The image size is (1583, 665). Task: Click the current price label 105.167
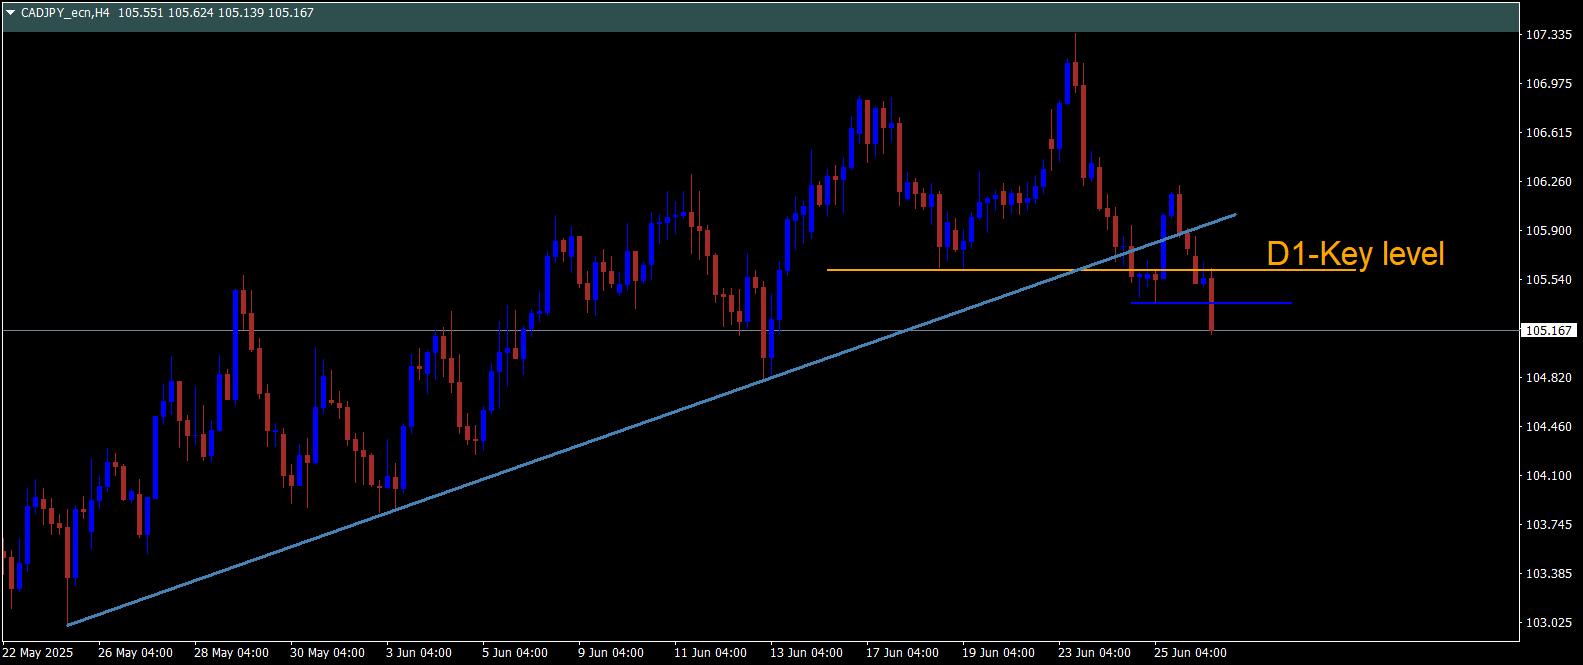(1548, 330)
